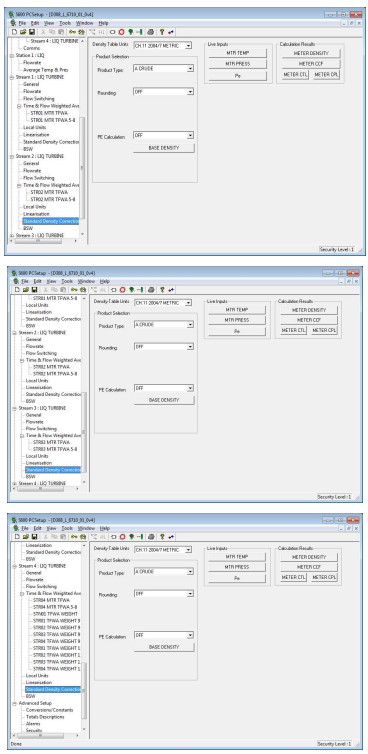The image size is (368, 754).
Task: Click the Save disk icon in the middle window
Action: click(x=35, y=290)
